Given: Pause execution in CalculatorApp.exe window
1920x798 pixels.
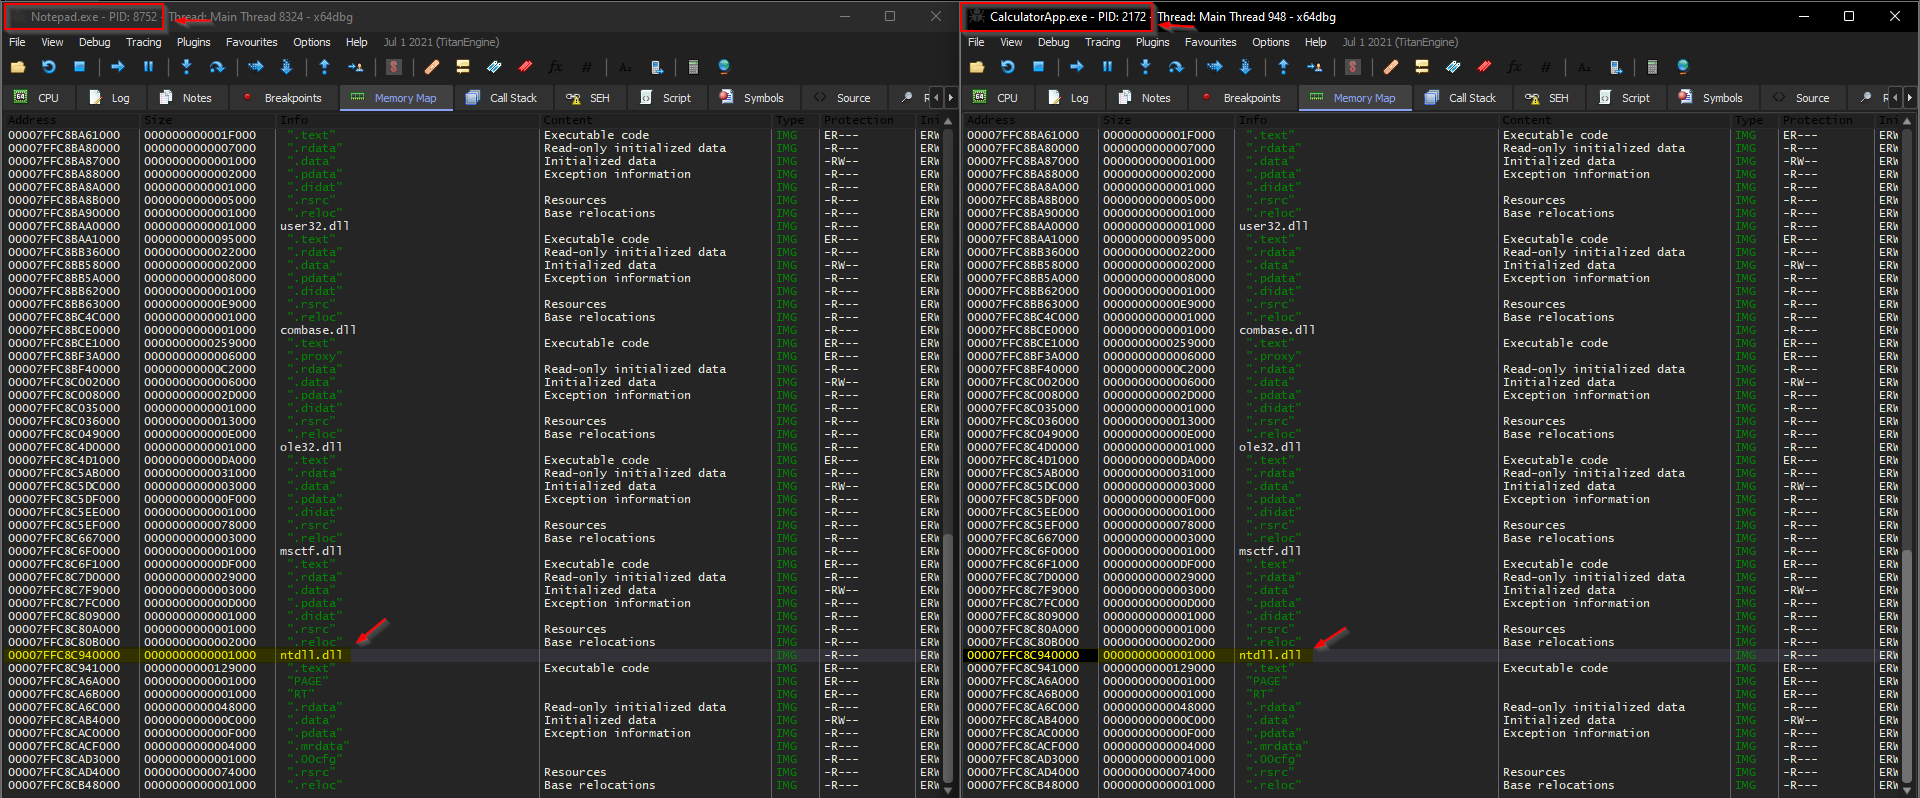Looking at the screenshot, I should click(x=1107, y=67).
